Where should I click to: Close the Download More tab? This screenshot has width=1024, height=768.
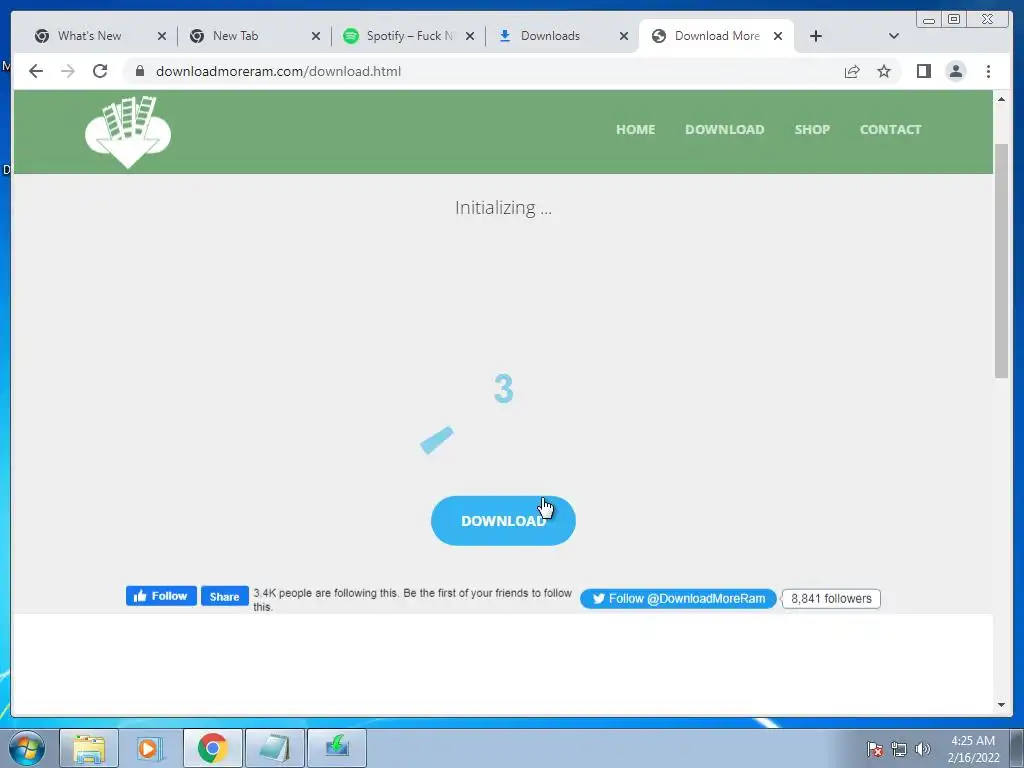click(x=778, y=37)
